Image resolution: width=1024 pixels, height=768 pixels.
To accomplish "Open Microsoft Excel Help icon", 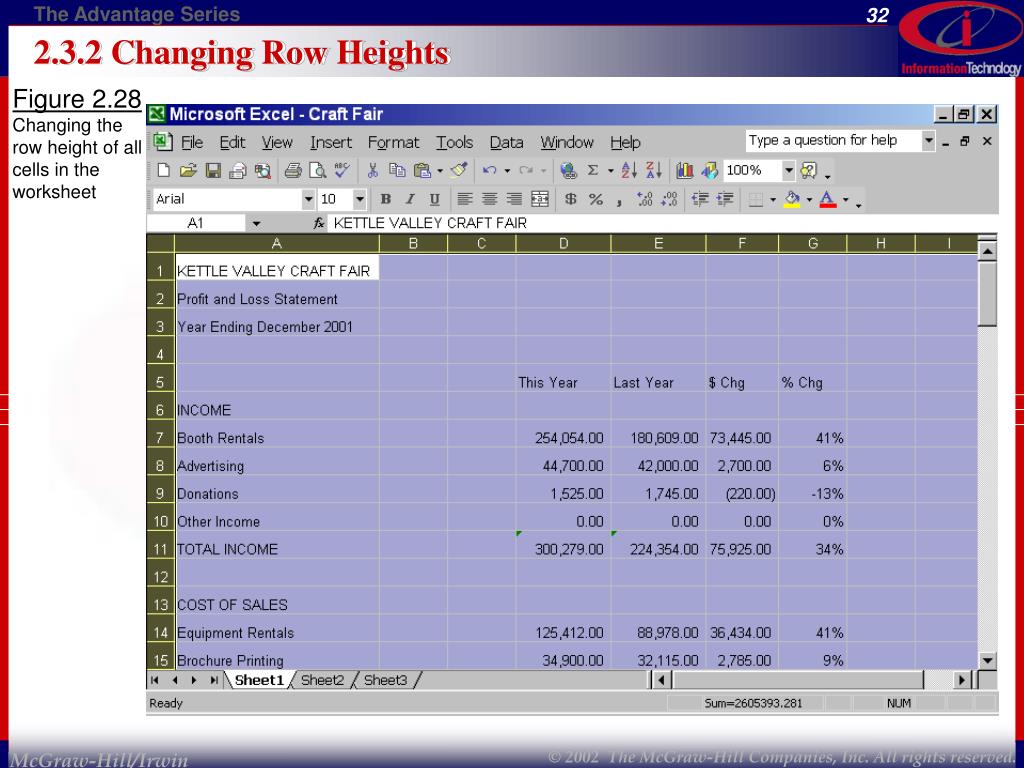I will [x=808, y=171].
